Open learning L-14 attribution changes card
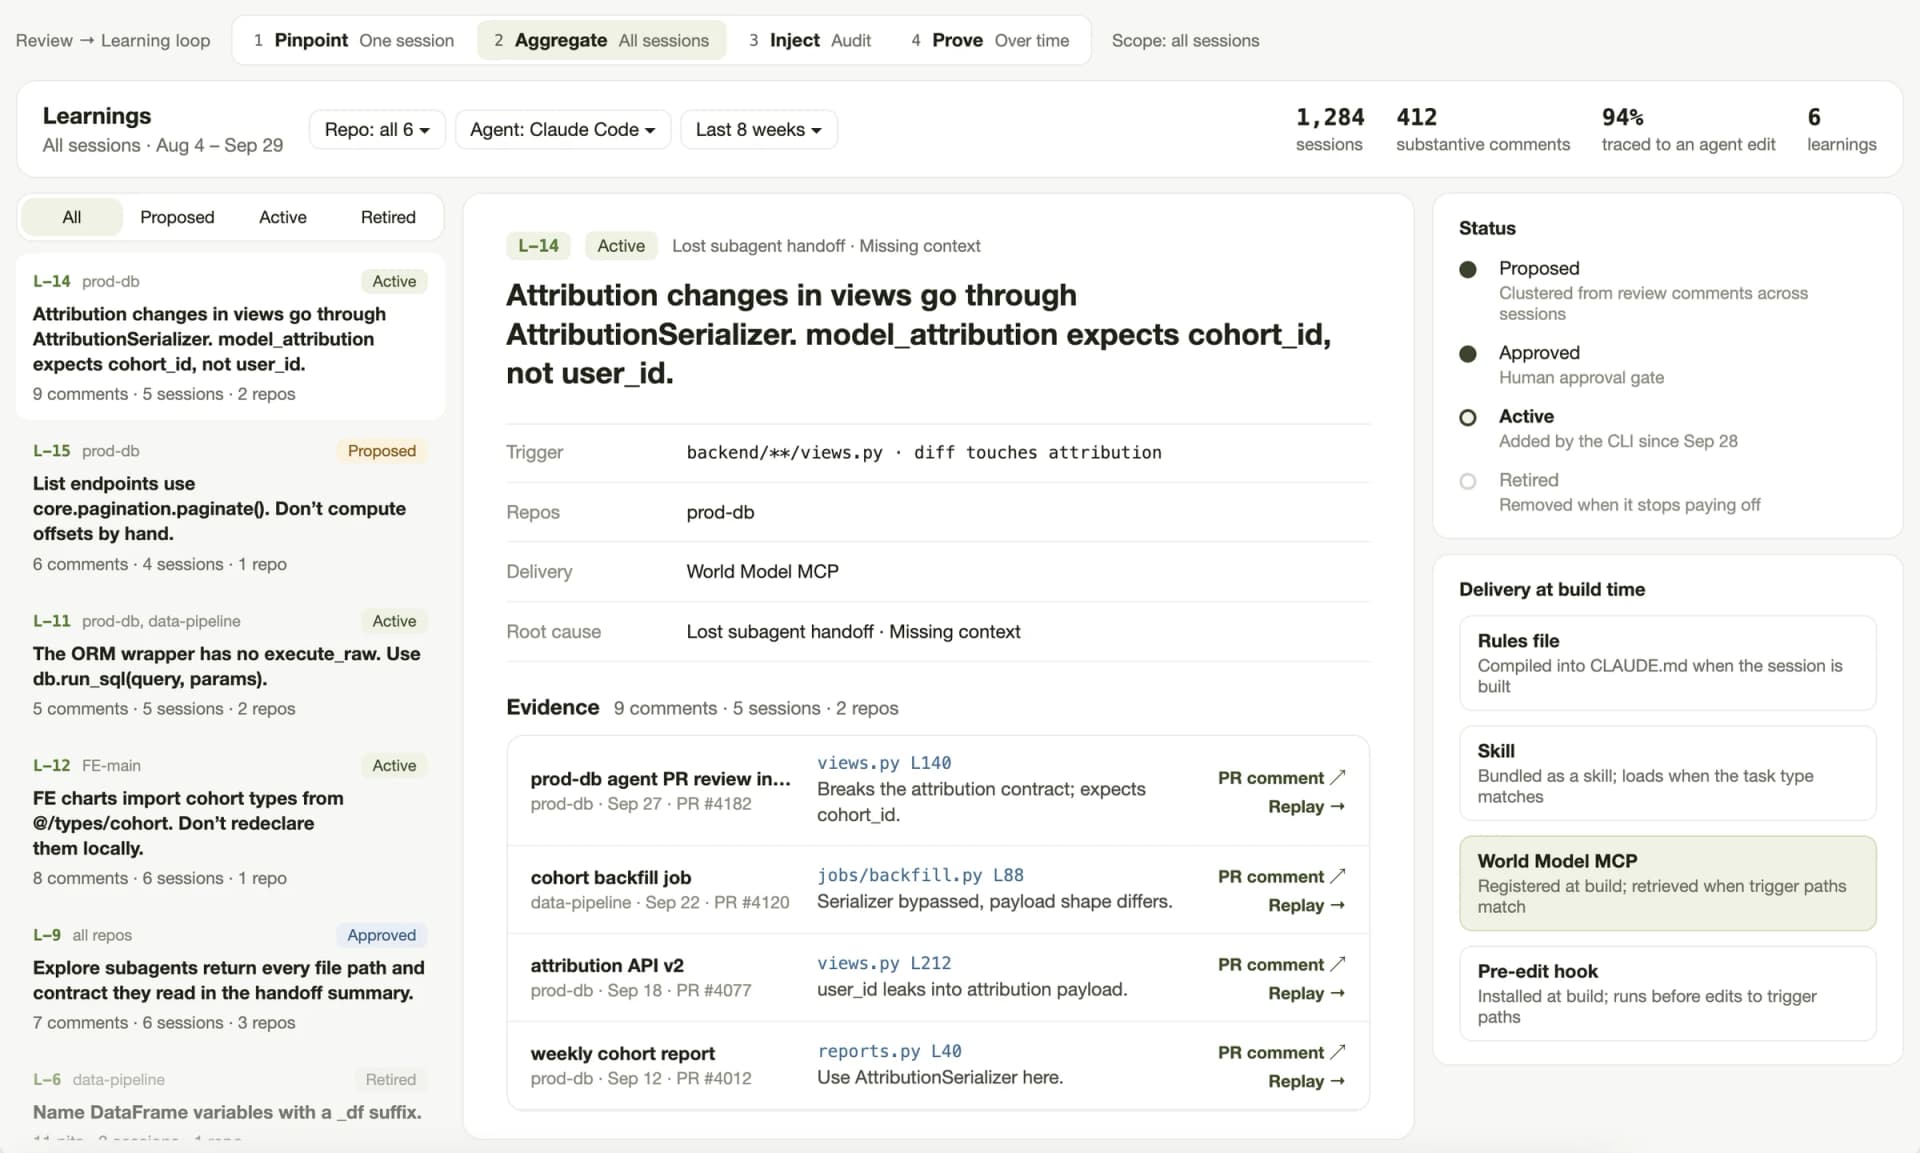This screenshot has height=1153, width=1920. pos(230,337)
